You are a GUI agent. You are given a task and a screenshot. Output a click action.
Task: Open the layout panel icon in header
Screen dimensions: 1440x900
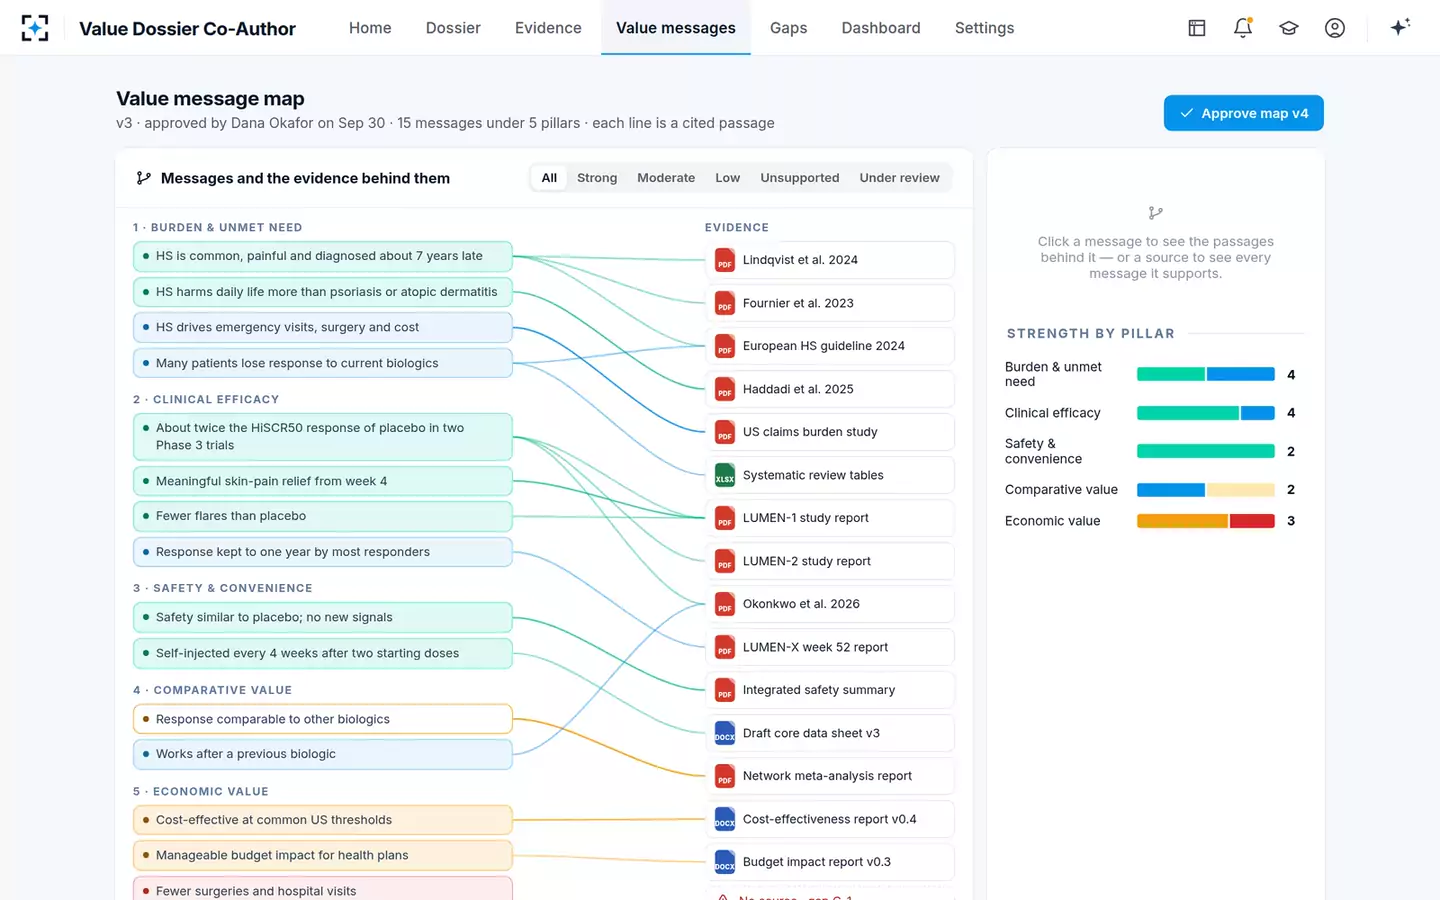[1197, 28]
